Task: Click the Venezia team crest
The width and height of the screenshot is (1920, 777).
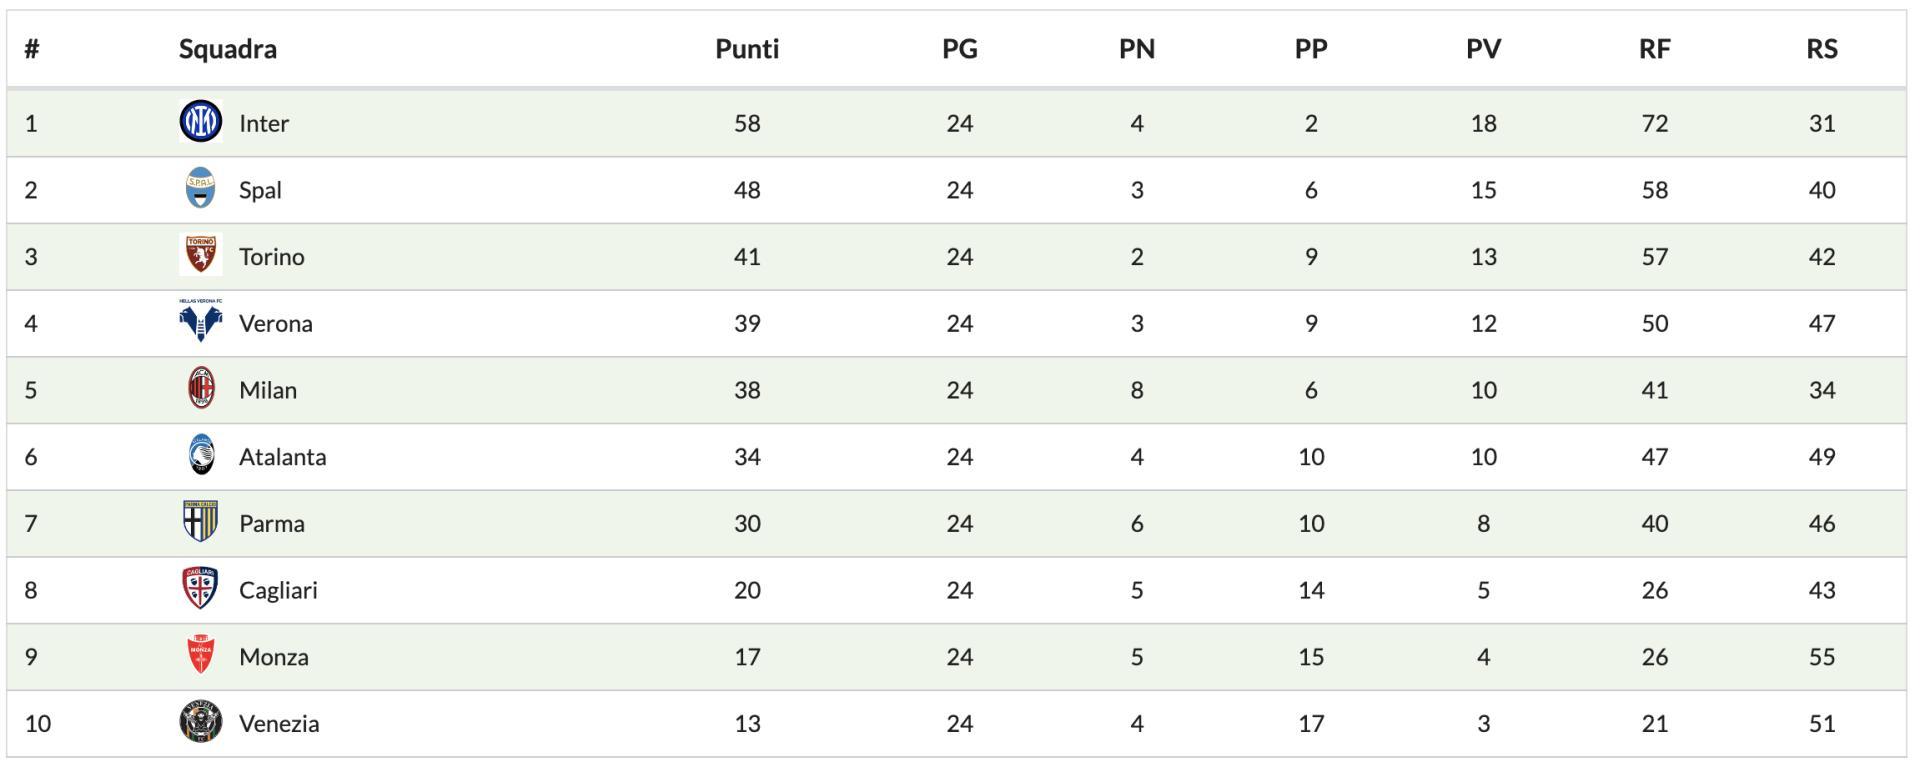Action: [x=200, y=722]
